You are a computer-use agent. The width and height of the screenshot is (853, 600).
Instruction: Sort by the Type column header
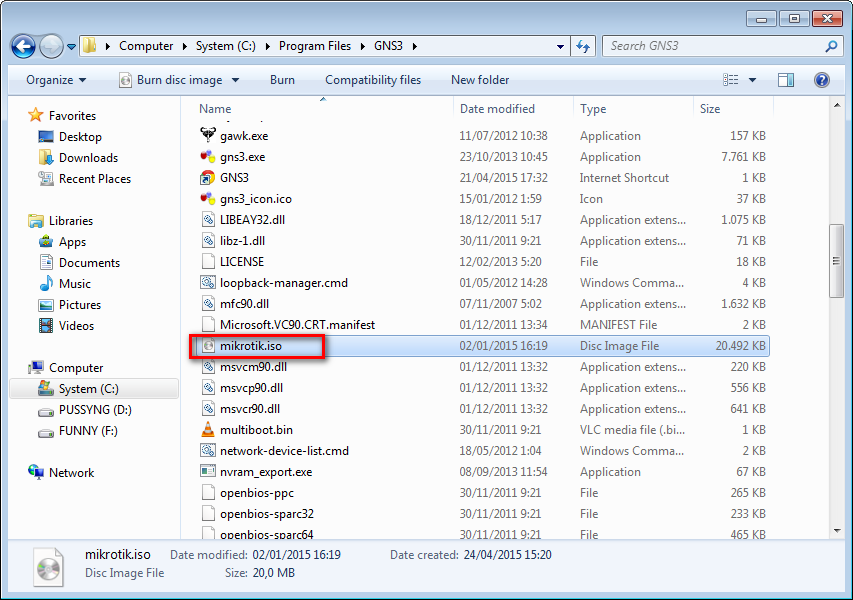tap(633, 109)
